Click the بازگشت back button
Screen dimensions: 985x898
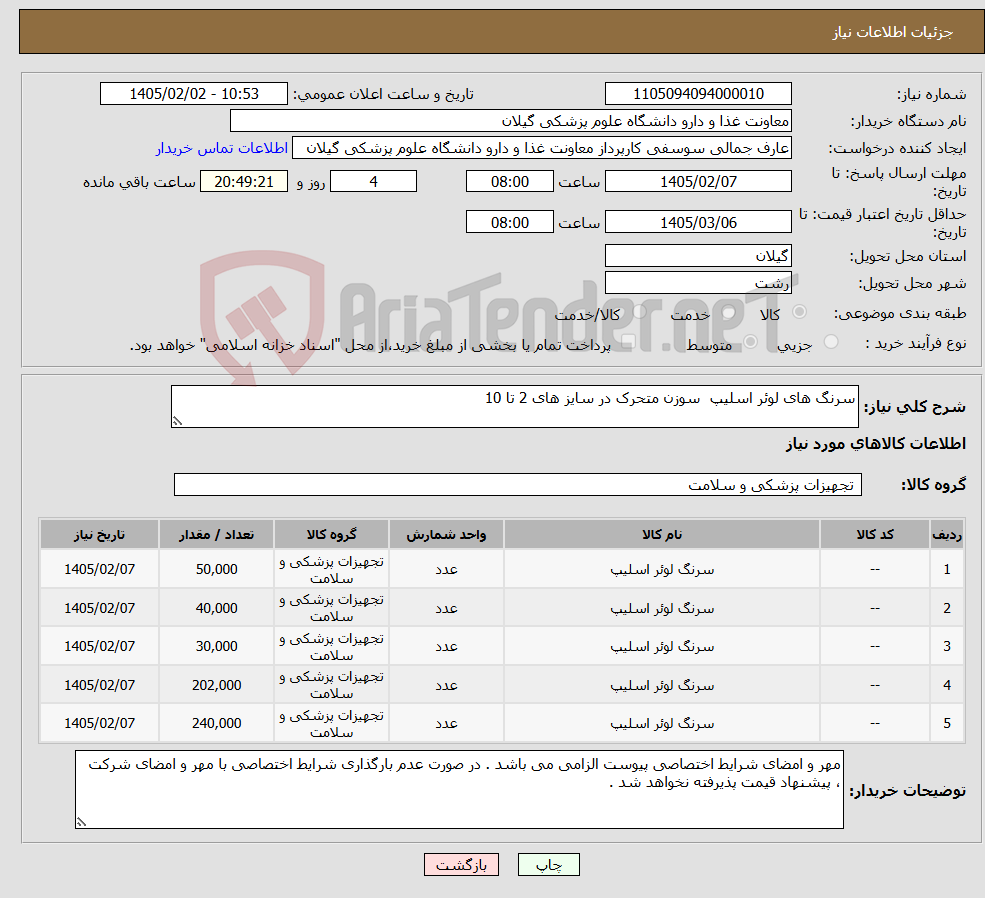click(x=461, y=865)
